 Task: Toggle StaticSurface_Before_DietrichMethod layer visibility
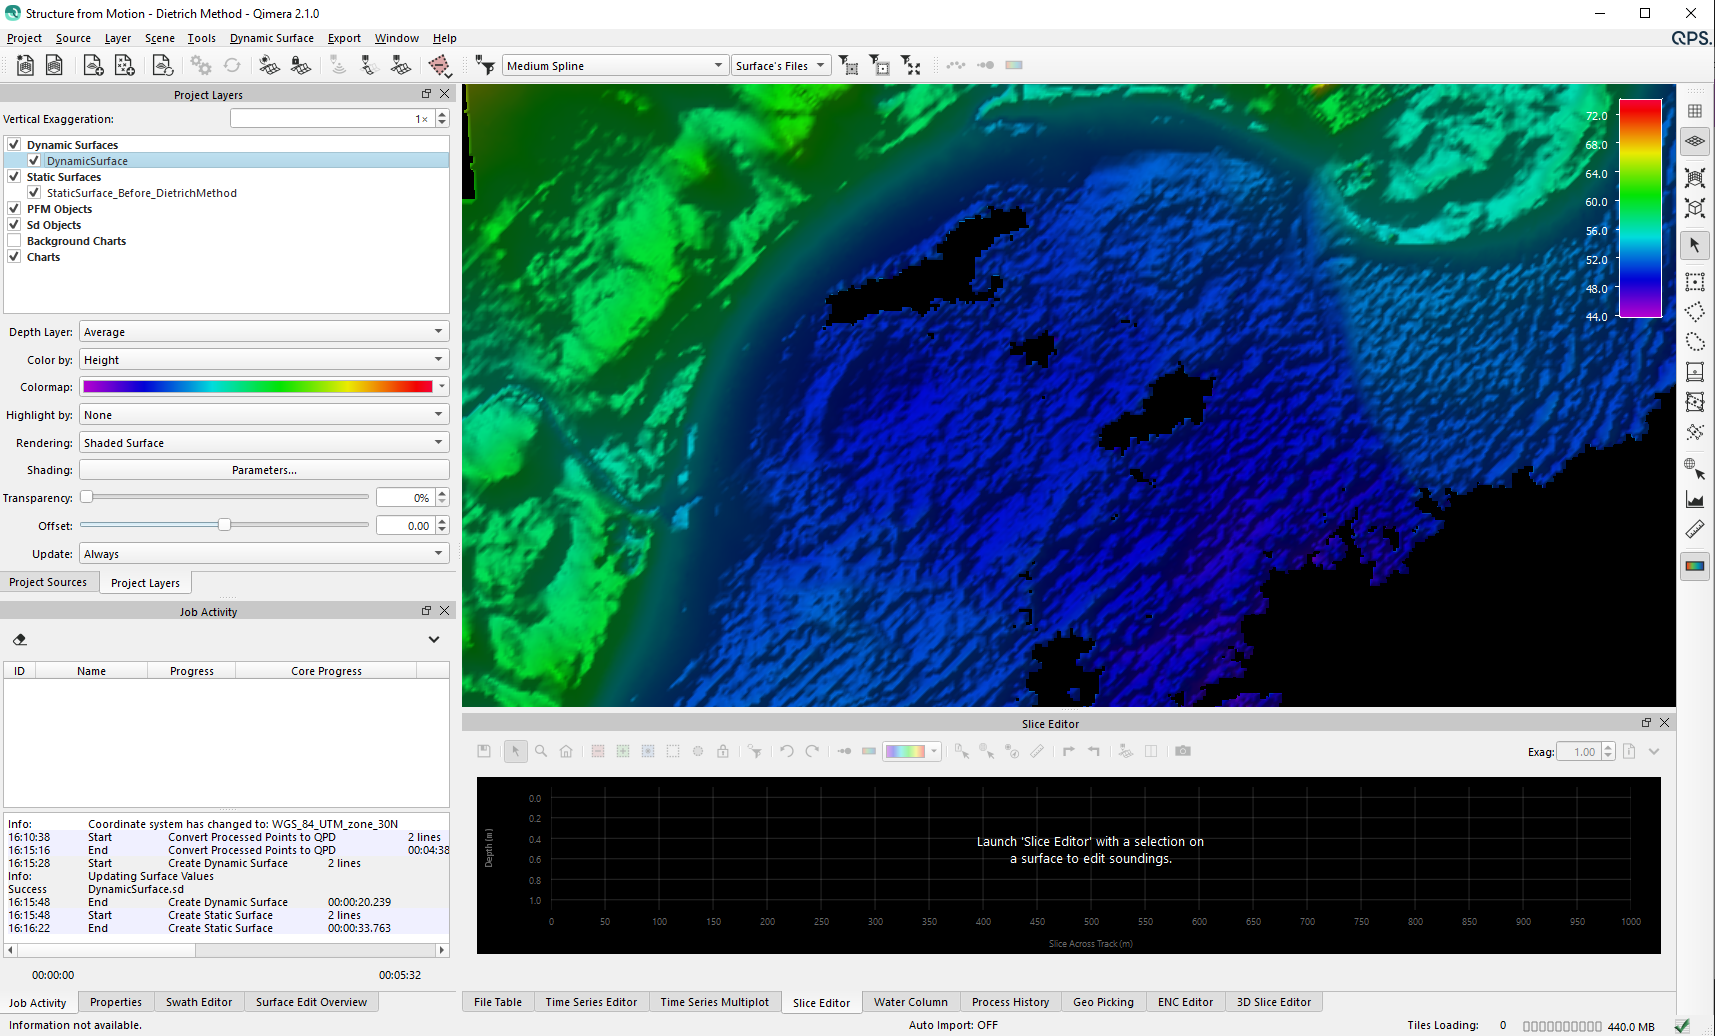click(34, 193)
